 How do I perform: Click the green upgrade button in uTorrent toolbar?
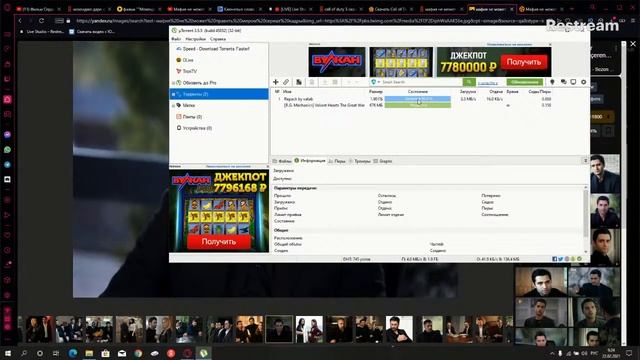point(524,82)
